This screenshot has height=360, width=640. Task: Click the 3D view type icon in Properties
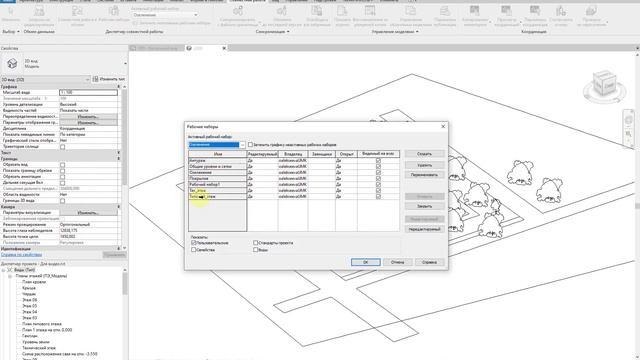(x=12, y=63)
